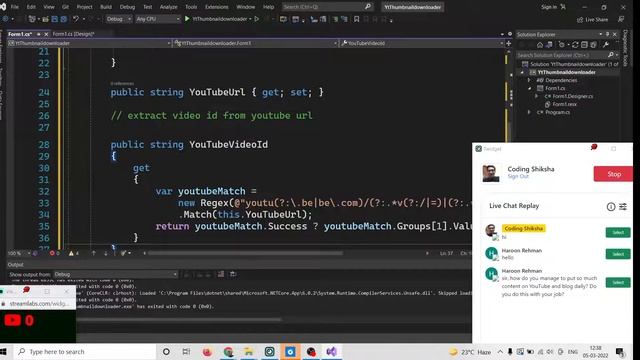Click Solution Explorer properties wrench icon
Screen dimensions: 640x360
(x=606, y=45)
